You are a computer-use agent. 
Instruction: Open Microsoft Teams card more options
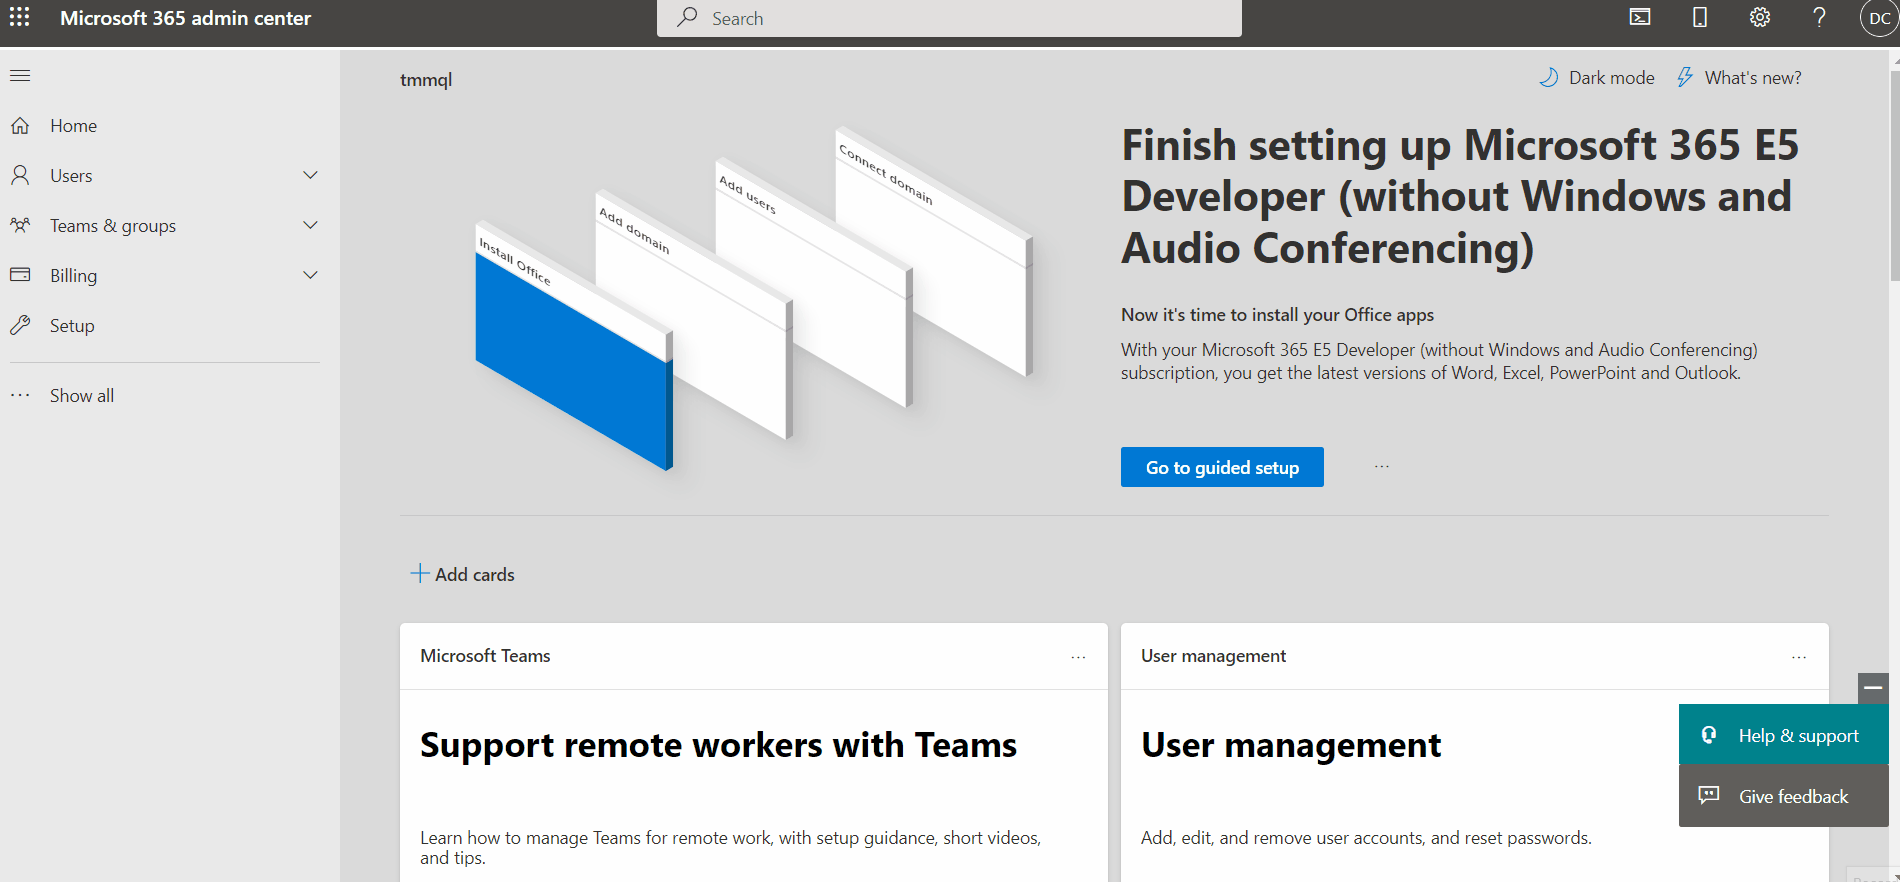click(x=1078, y=657)
